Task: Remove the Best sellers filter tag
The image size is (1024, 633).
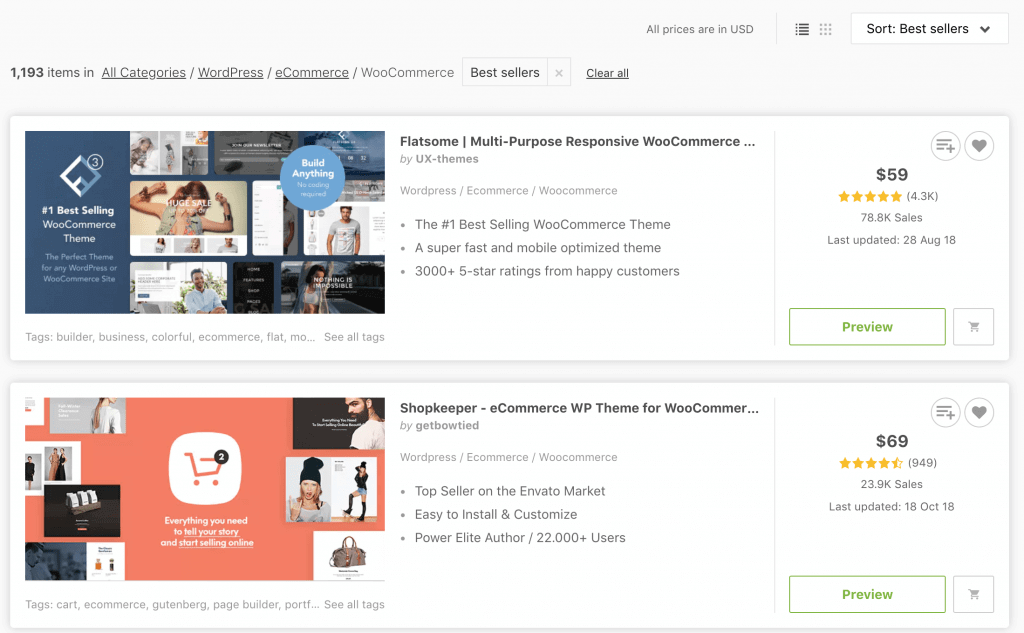Action: click(559, 73)
